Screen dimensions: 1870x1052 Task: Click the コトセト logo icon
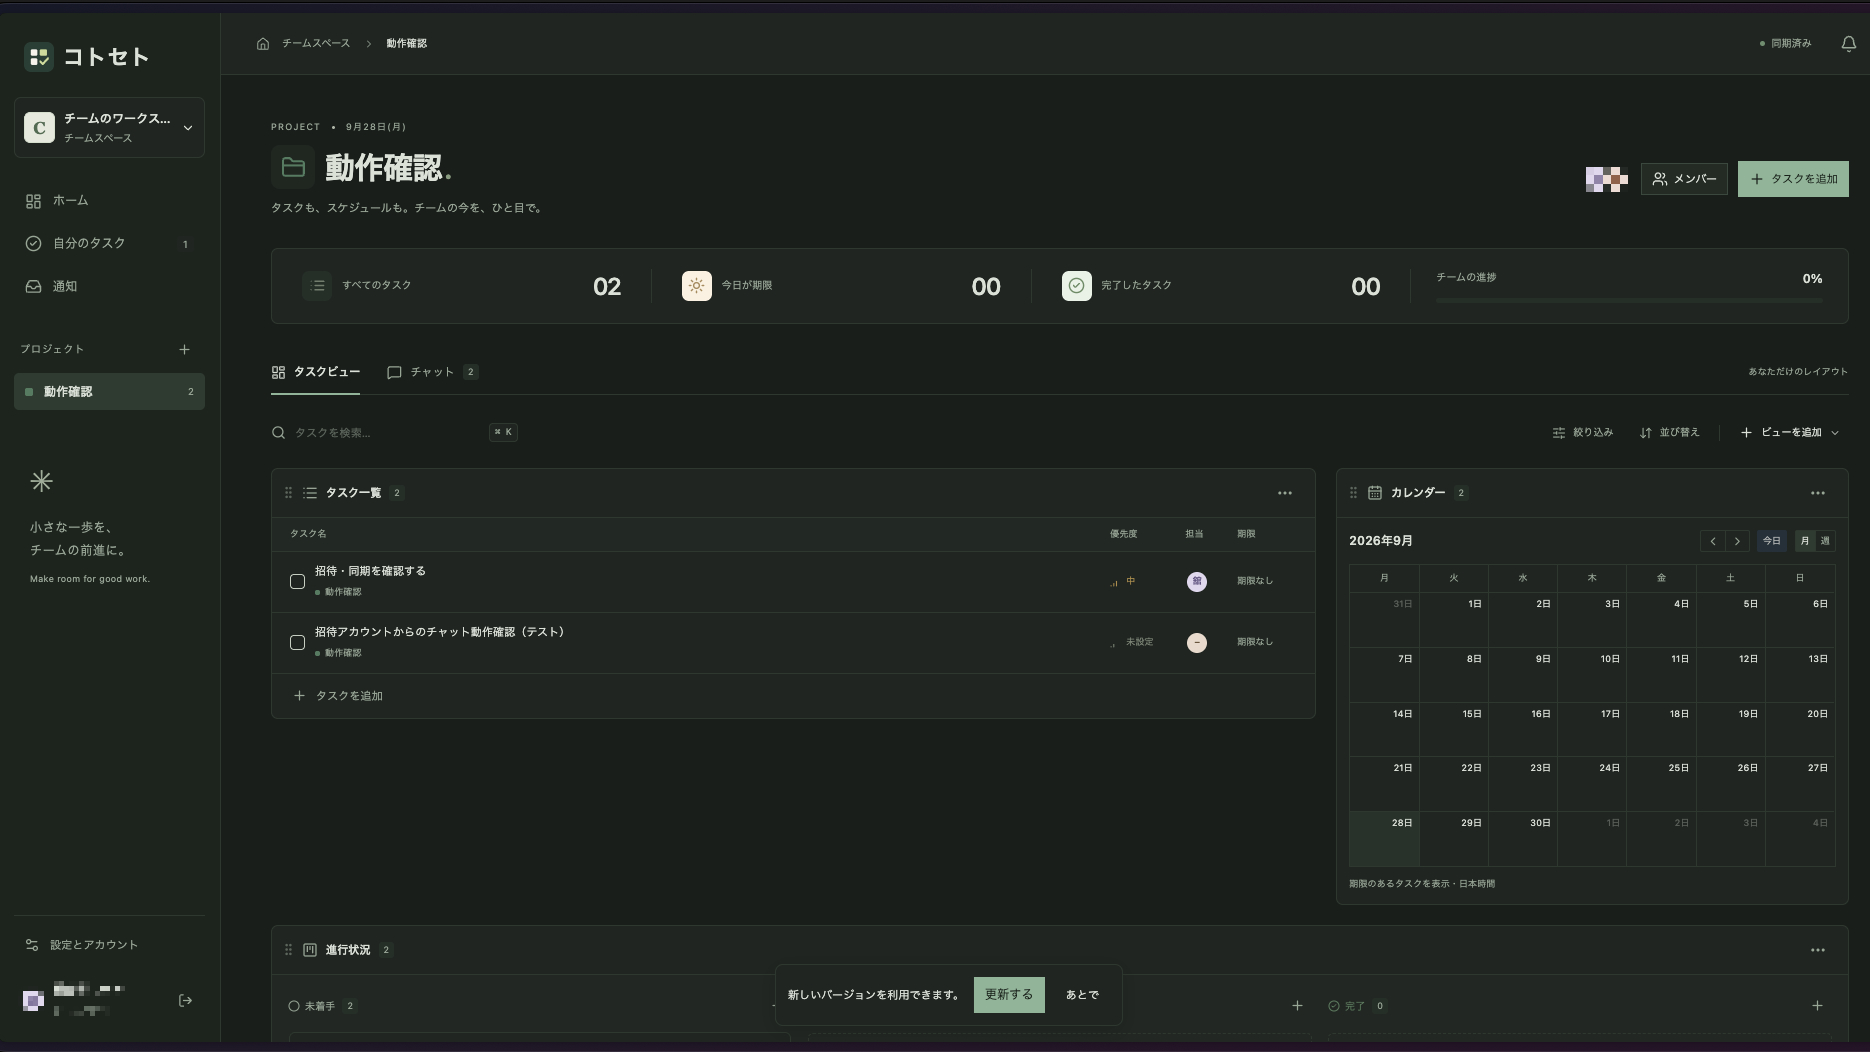[39, 57]
